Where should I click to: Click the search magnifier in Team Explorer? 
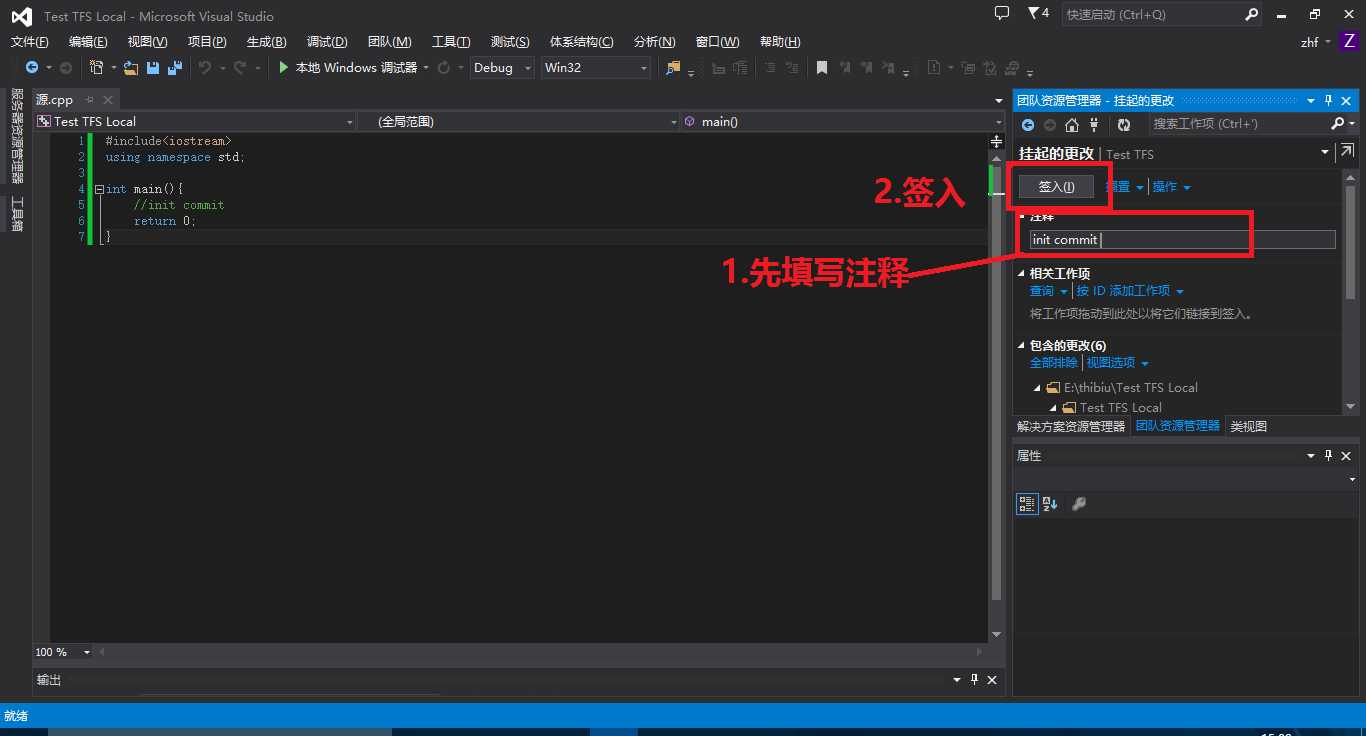pos(1338,124)
